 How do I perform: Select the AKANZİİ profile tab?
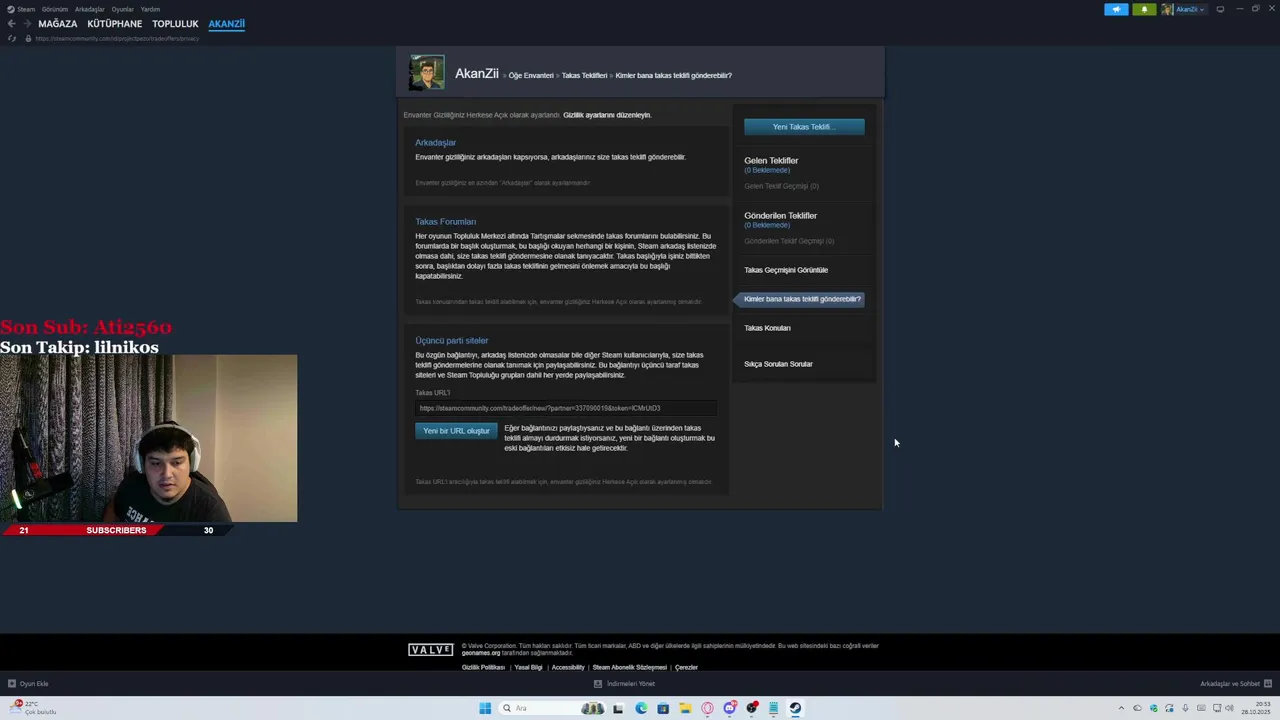[x=226, y=24]
